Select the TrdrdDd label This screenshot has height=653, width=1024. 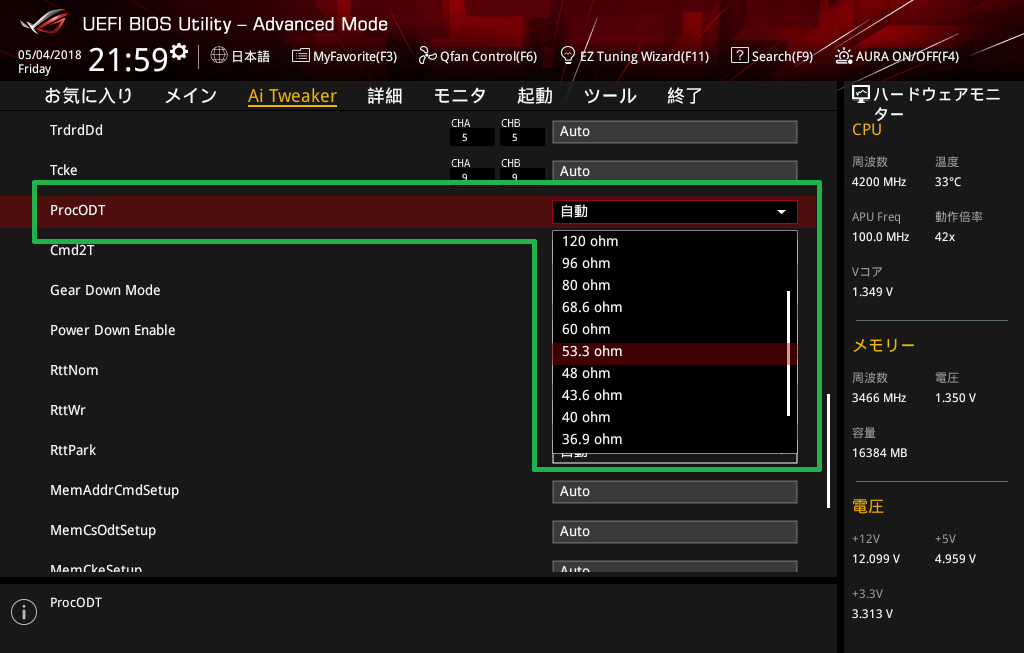coord(76,130)
